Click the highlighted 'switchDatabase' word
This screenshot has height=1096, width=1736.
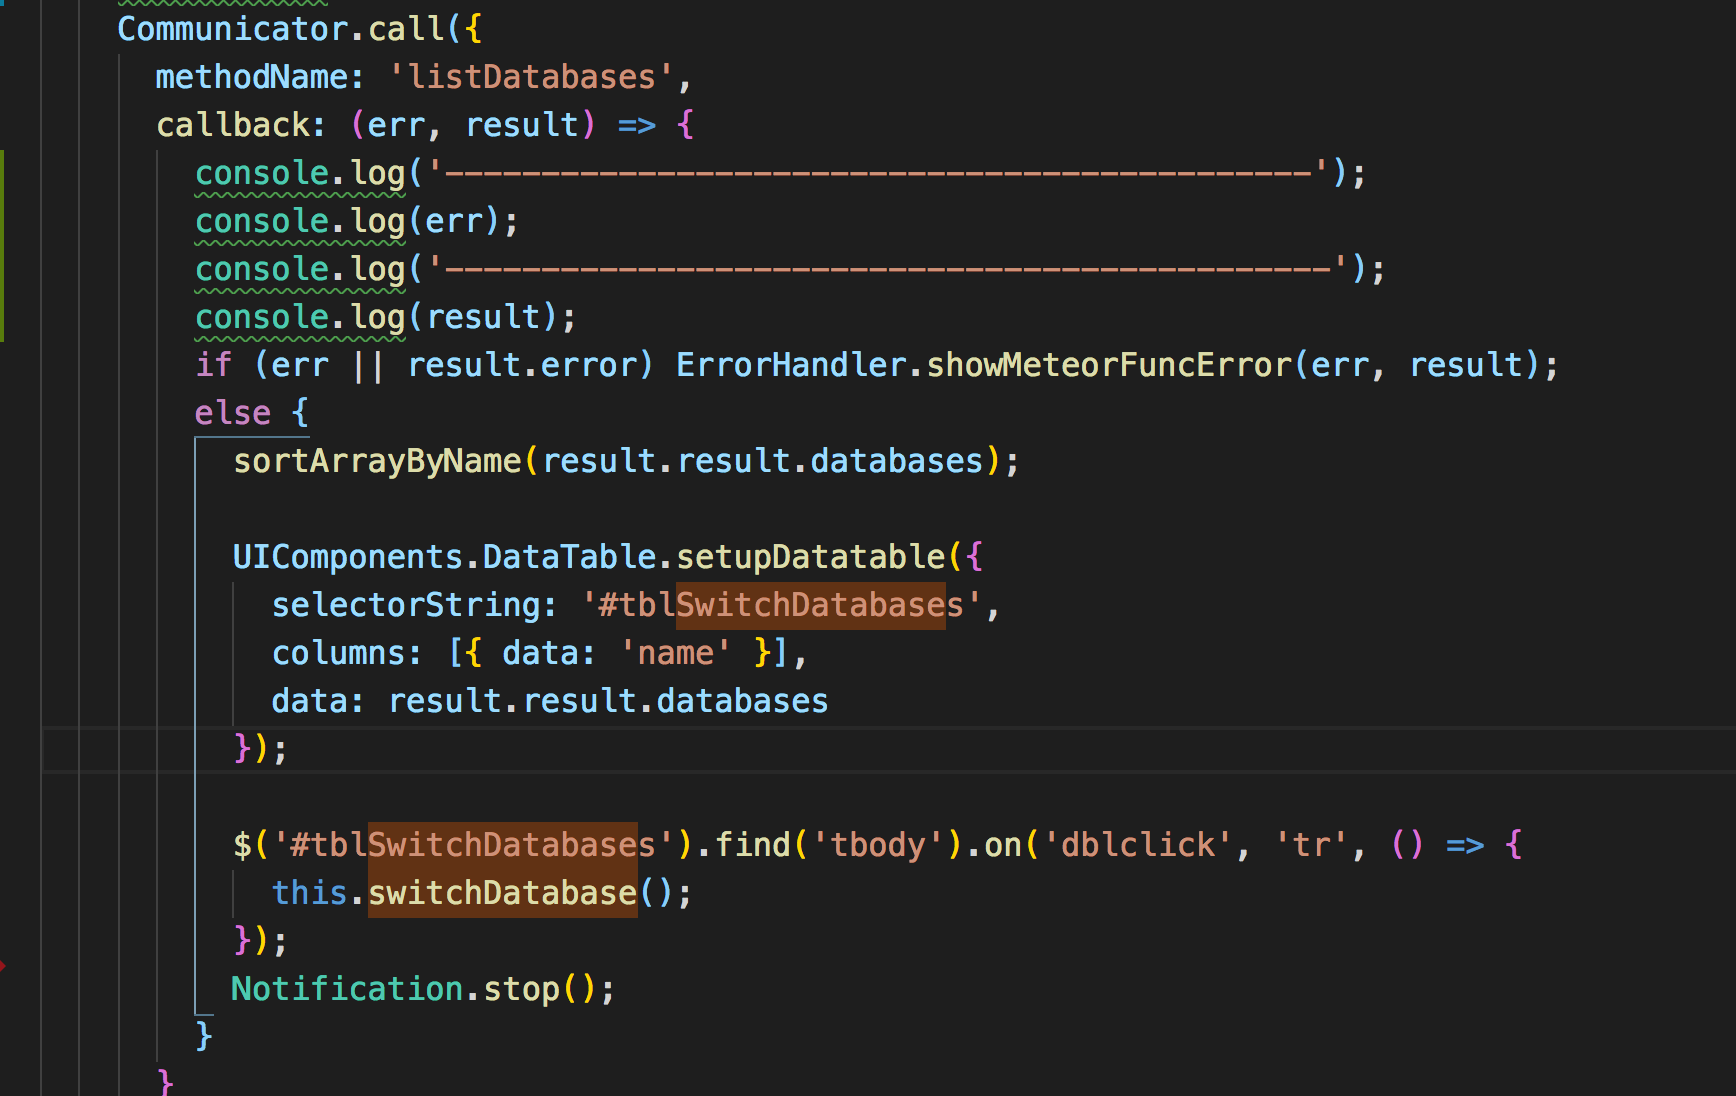pos(500,892)
